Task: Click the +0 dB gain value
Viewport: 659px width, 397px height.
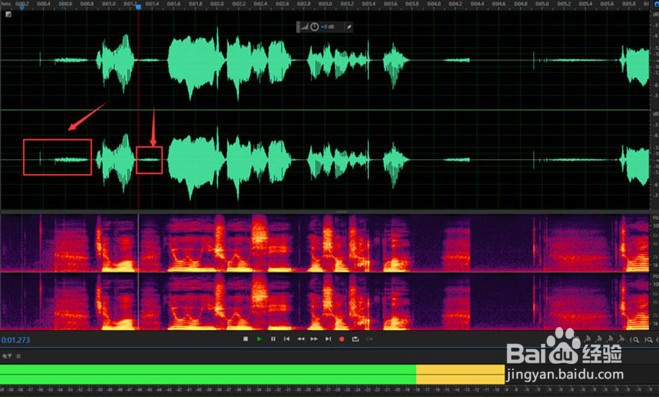Action: (x=328, y=27)
